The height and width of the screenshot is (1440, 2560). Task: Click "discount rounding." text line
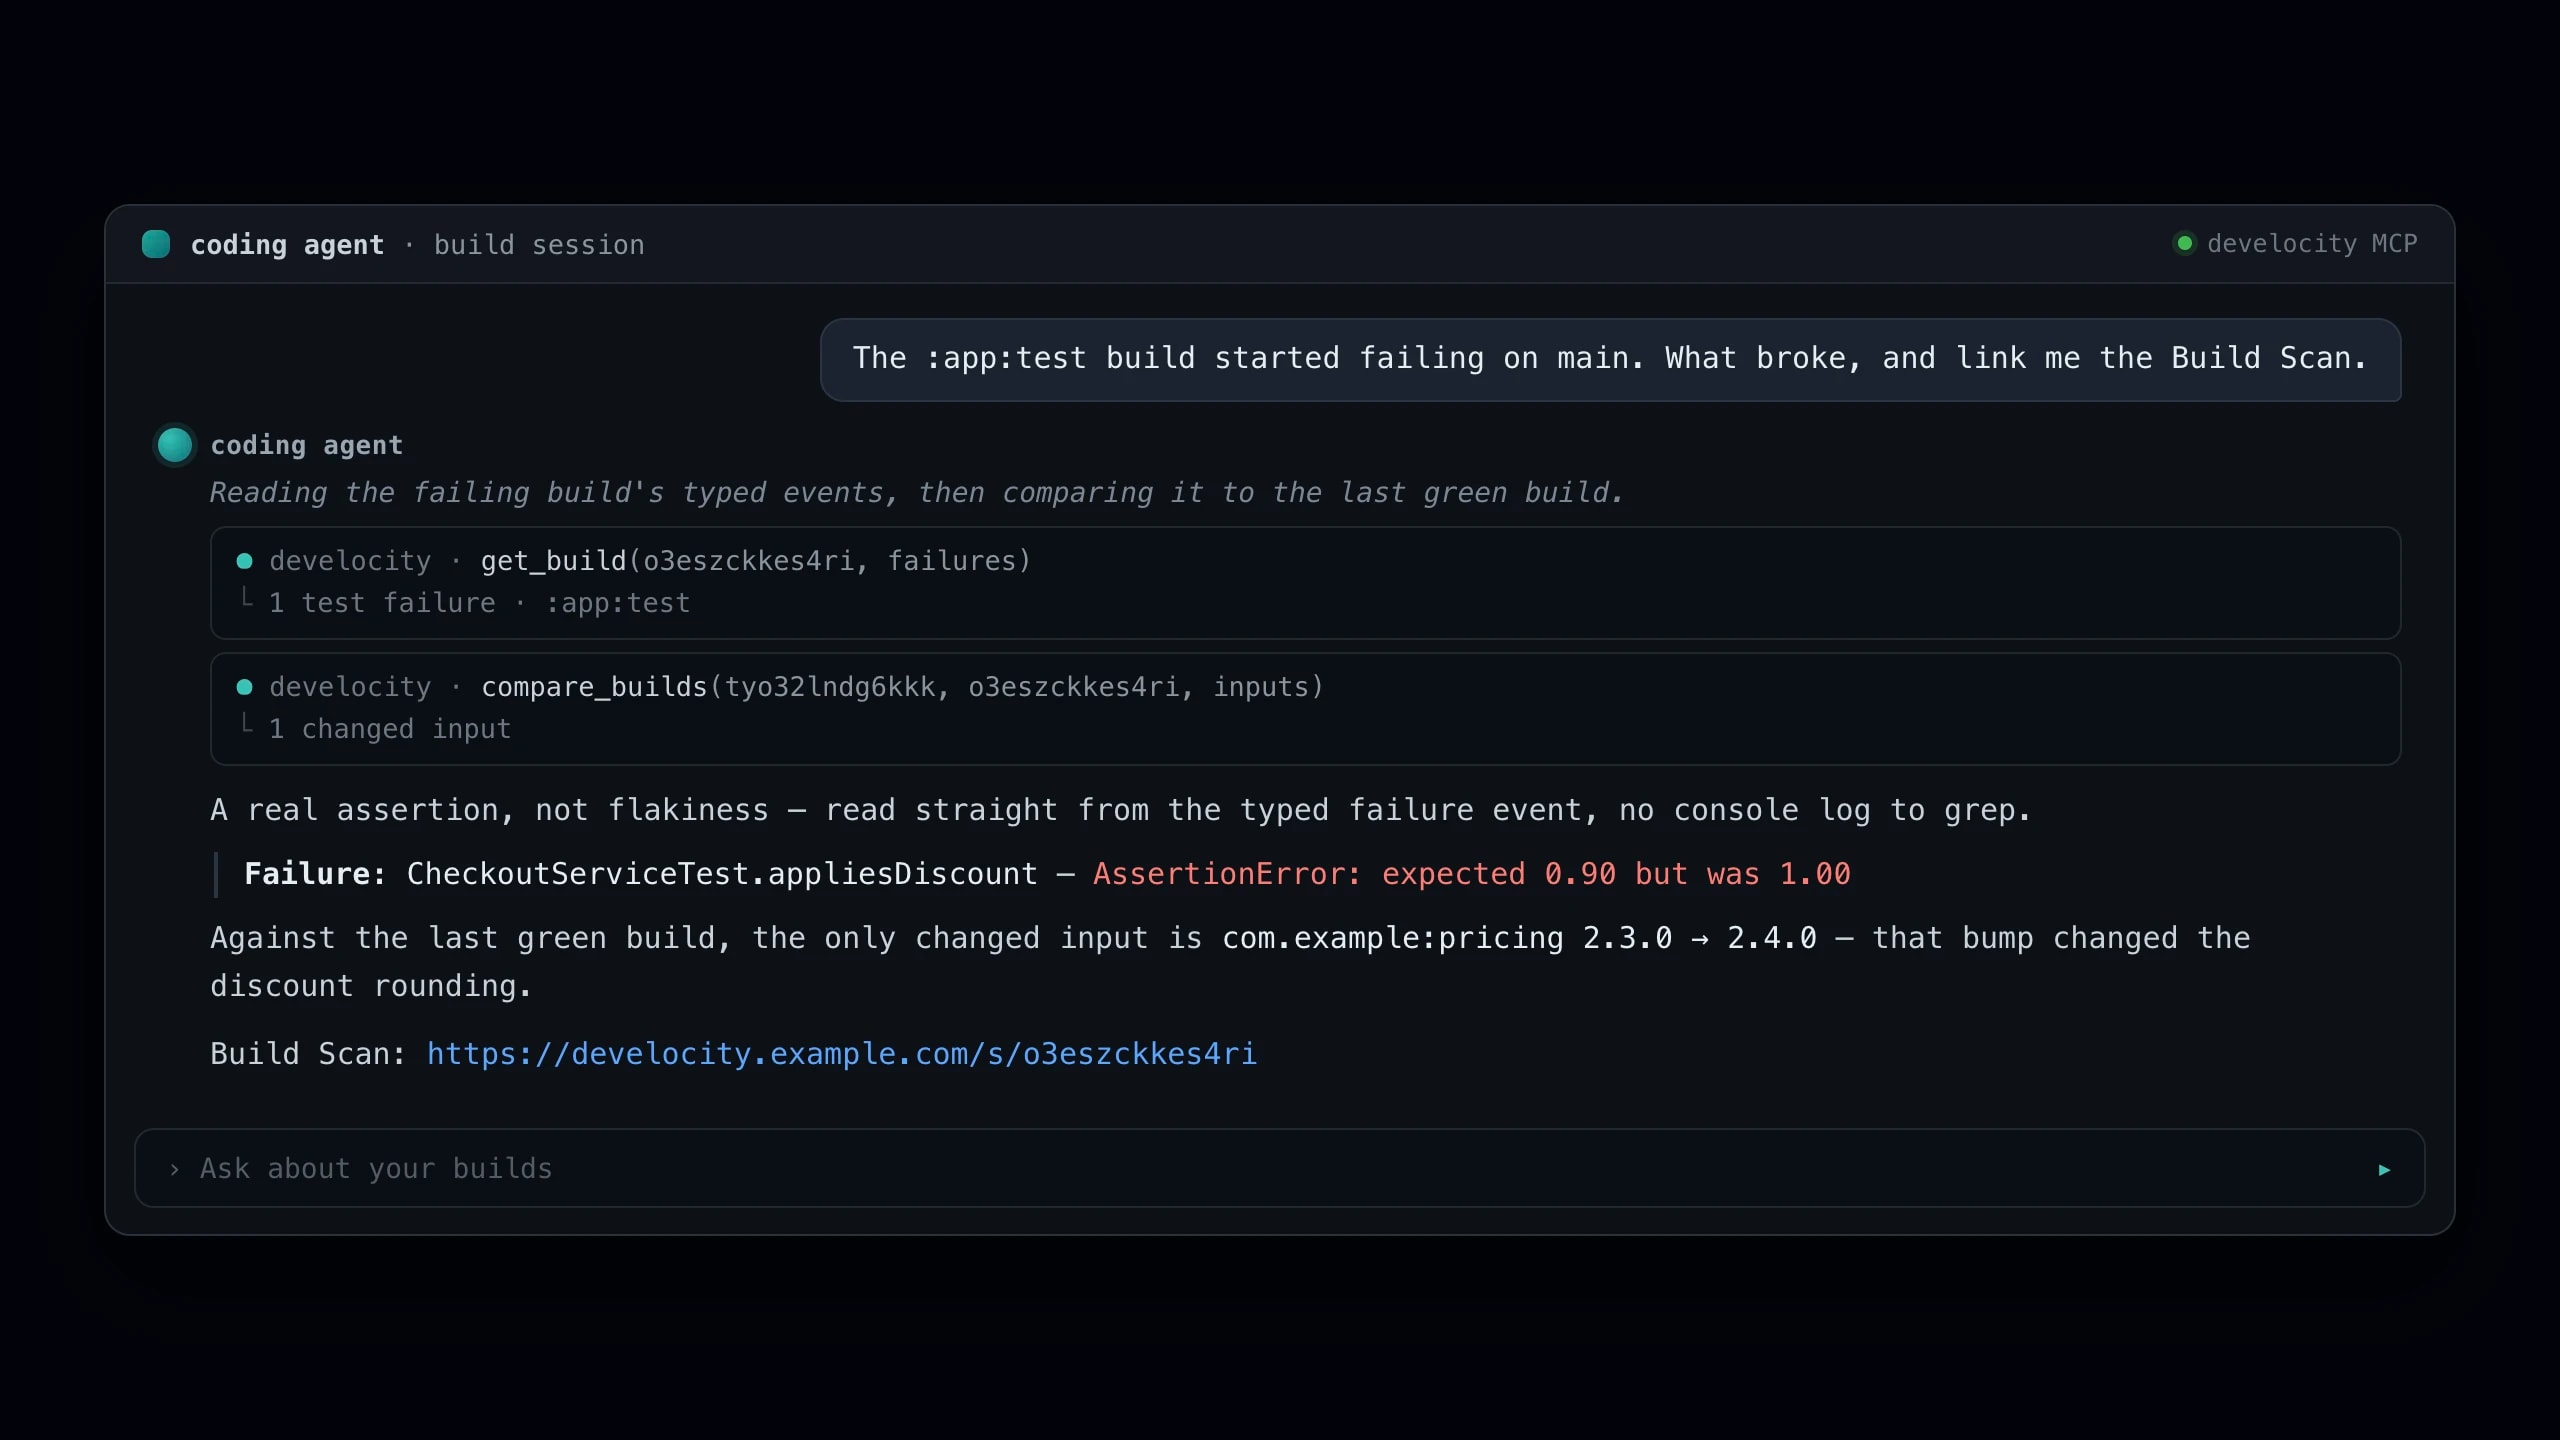tap(370, 986)
